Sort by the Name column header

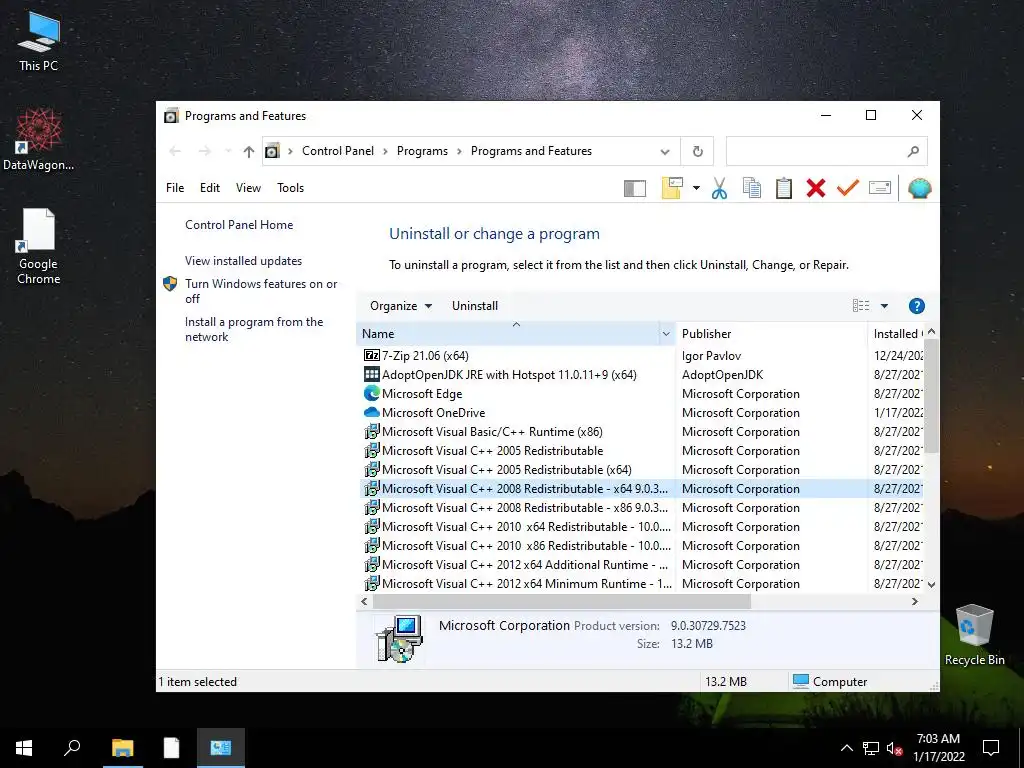[509, 334]
